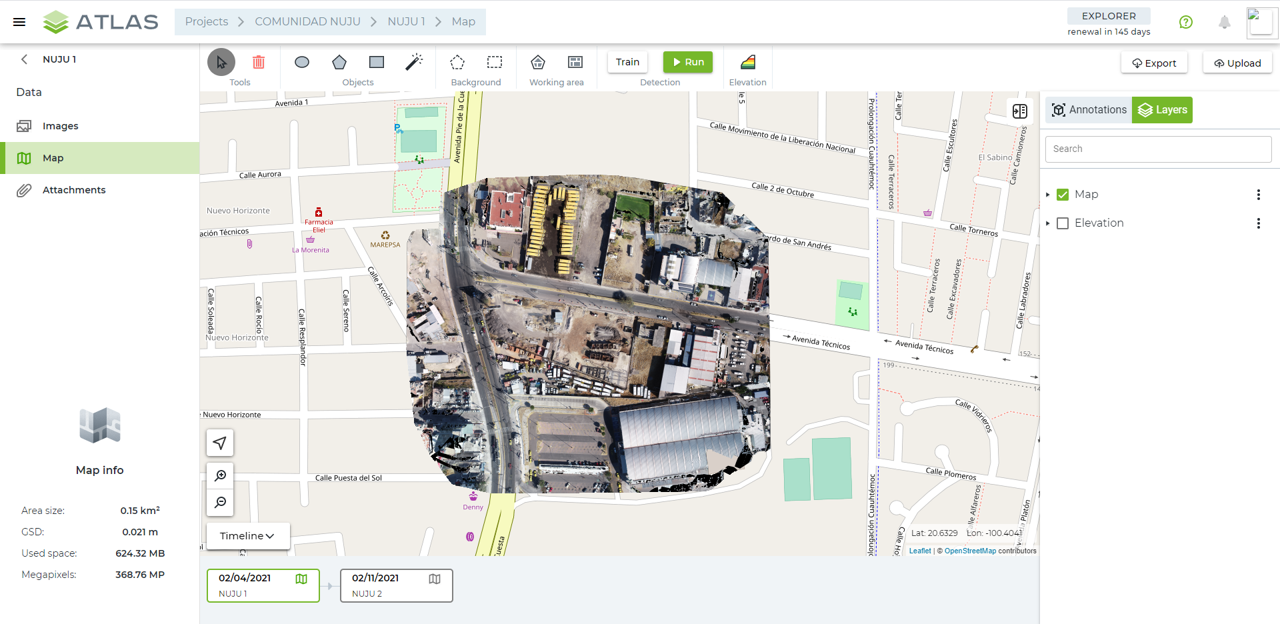Click the Export button

1154,63
